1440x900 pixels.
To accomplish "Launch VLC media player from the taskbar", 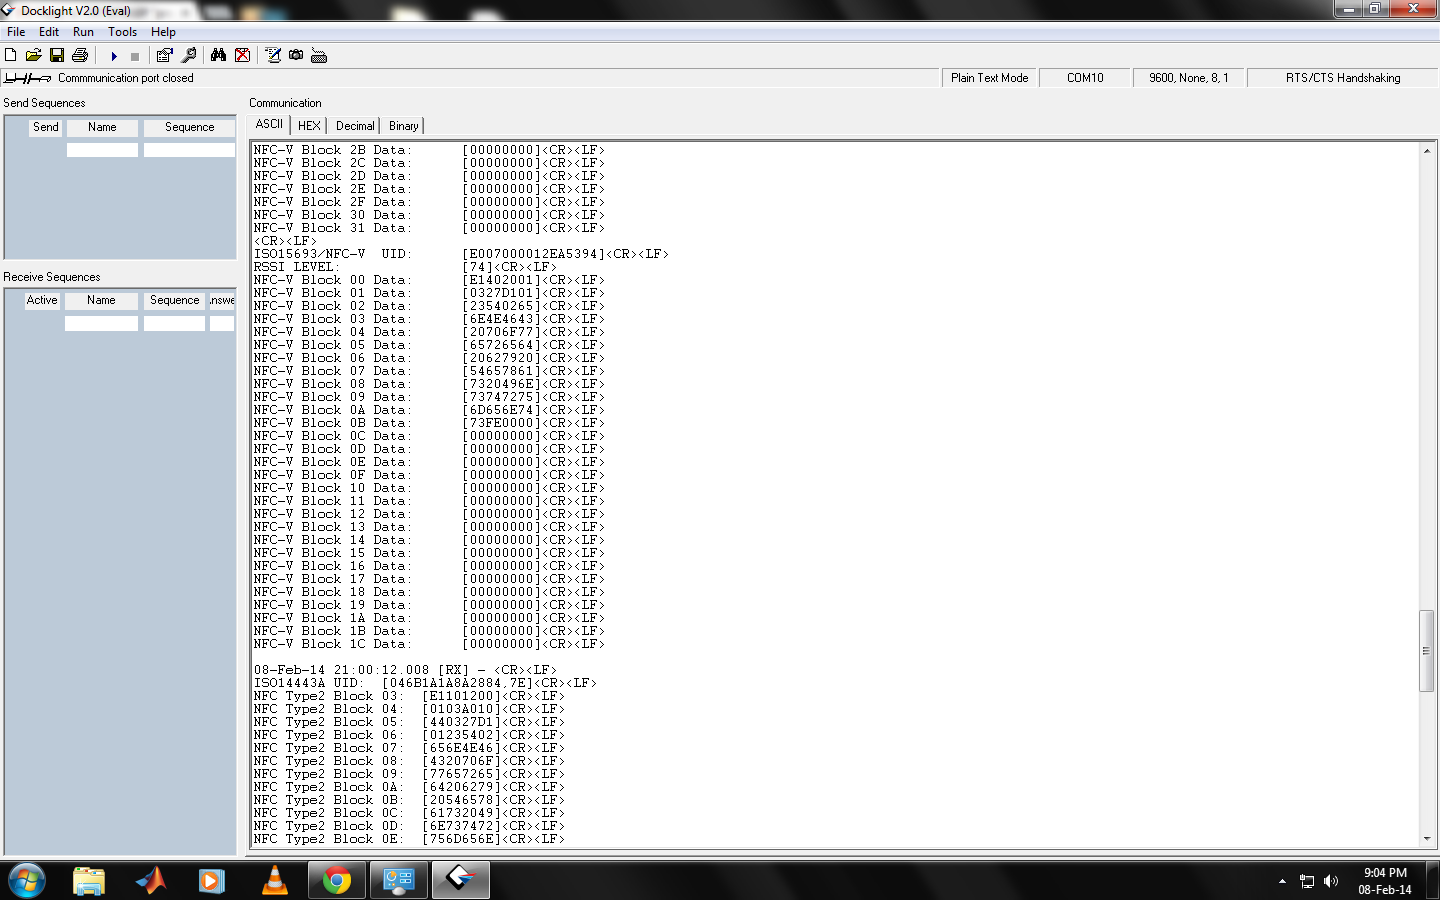I will tap(274, 881).
